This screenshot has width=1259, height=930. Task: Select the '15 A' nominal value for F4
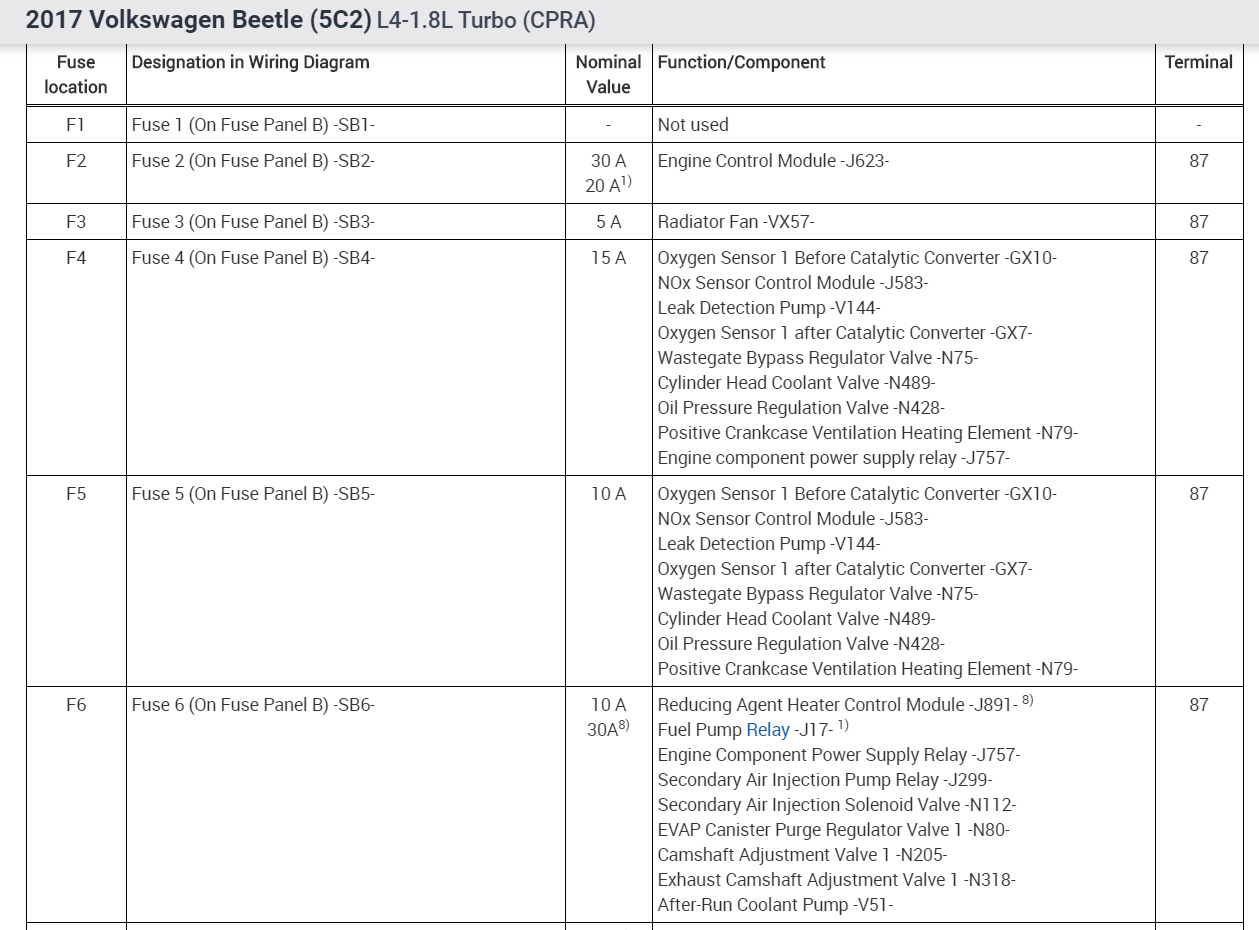608,258
